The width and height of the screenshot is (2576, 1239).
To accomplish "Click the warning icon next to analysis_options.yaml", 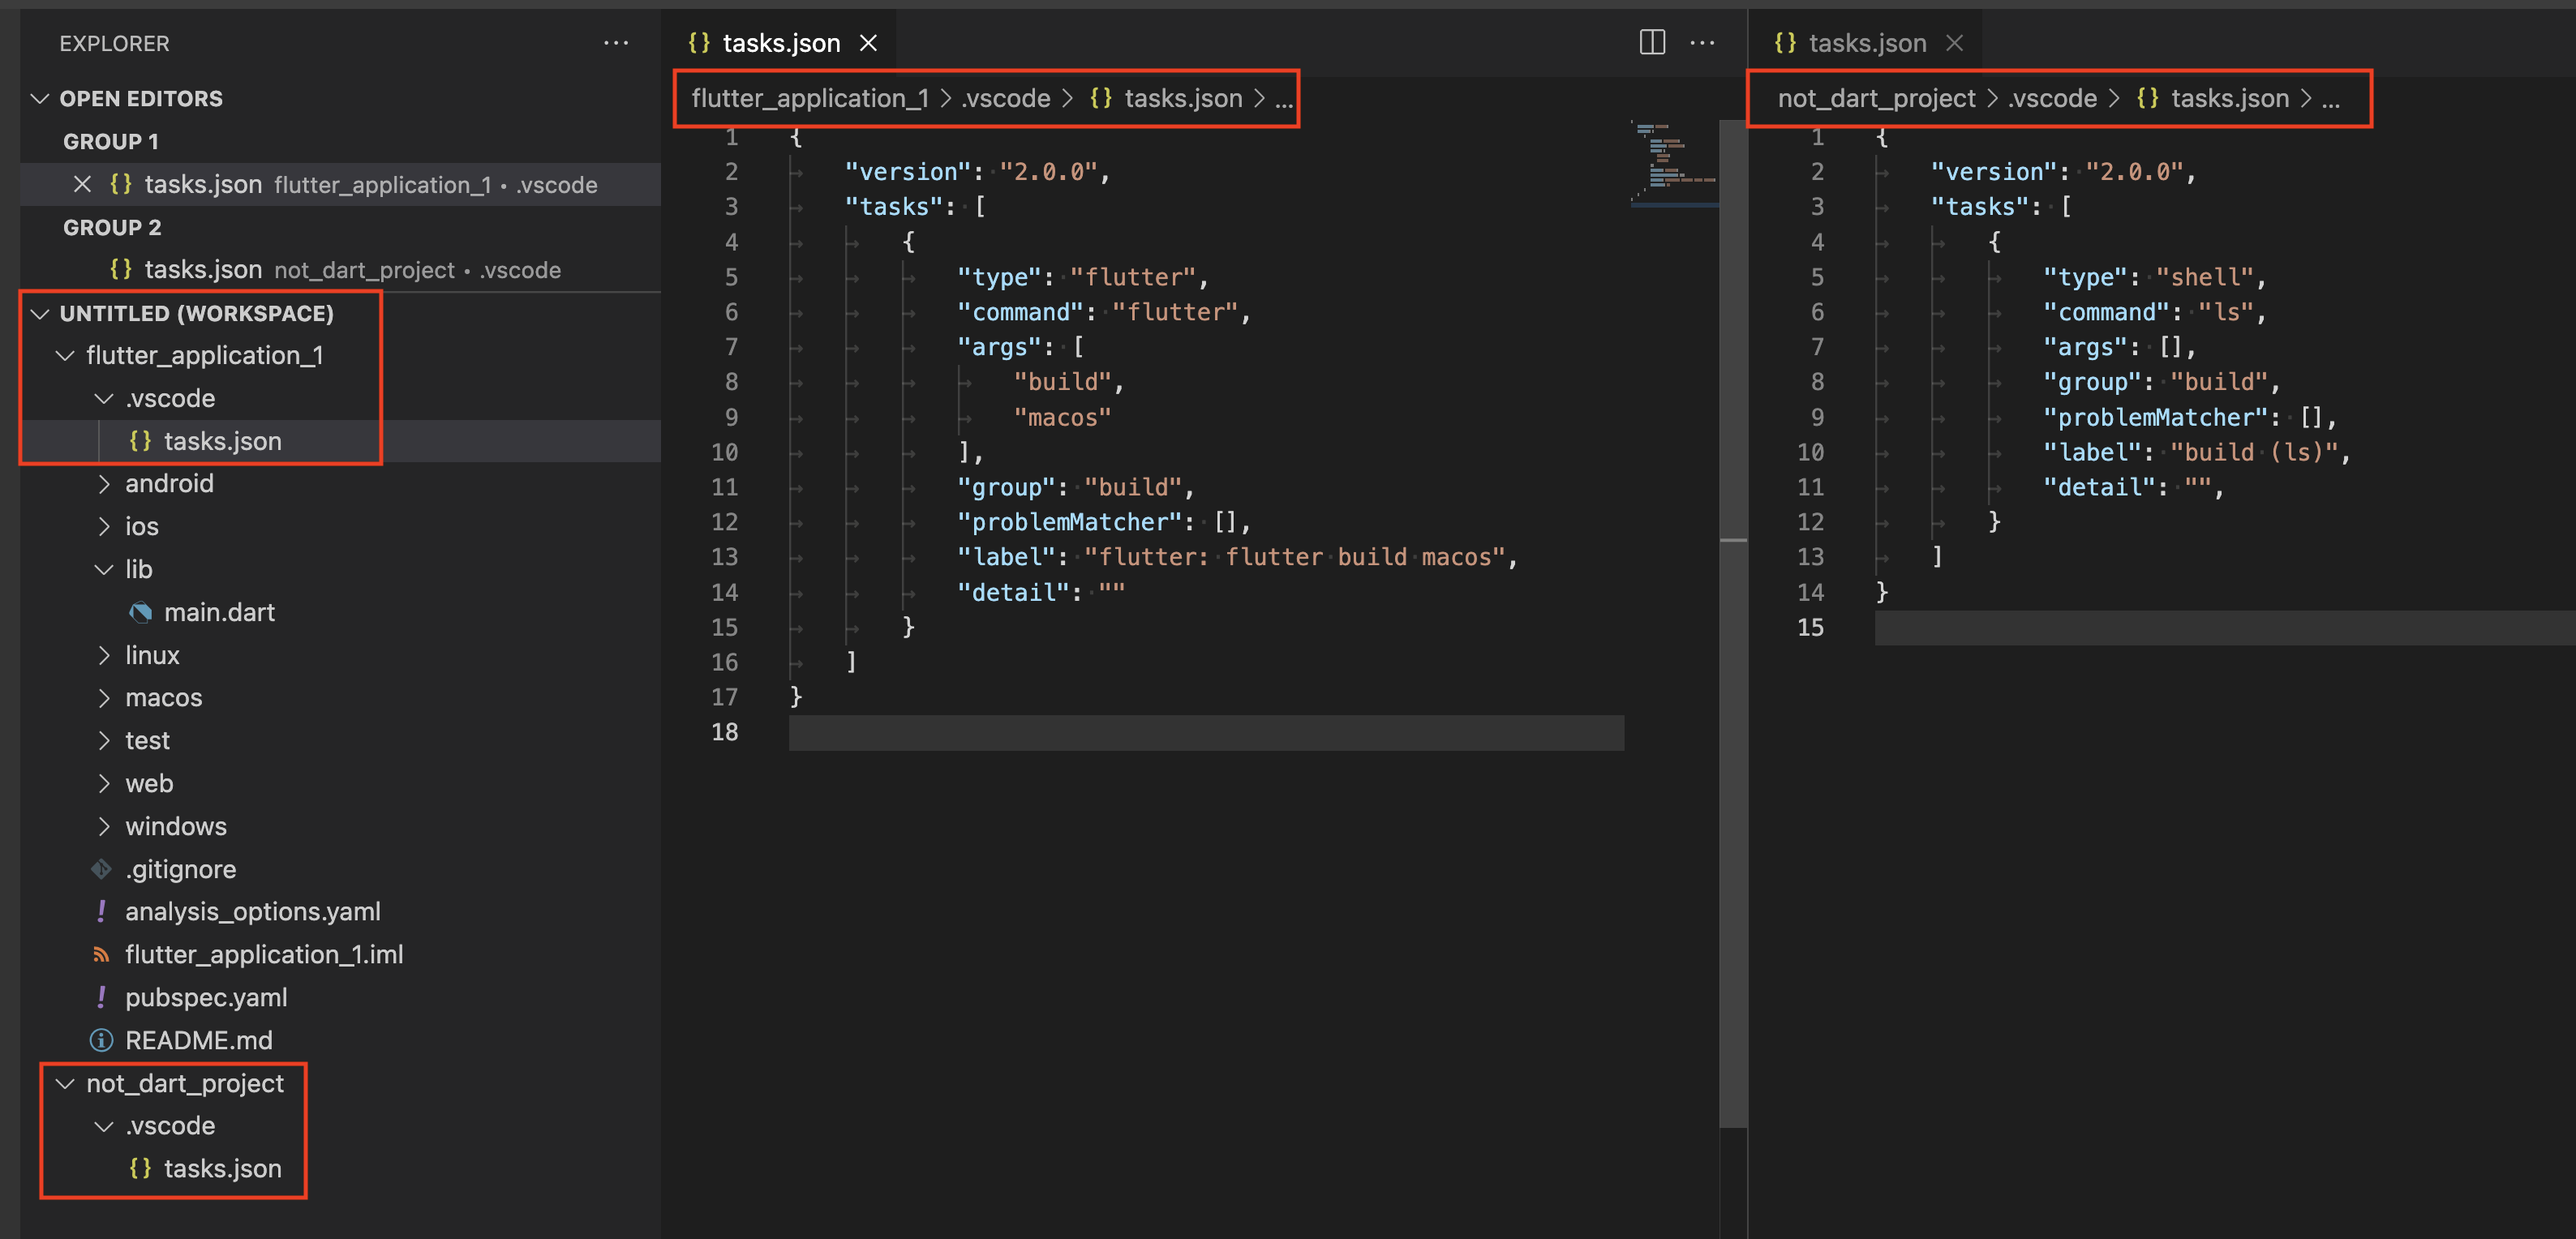I will pyautogui.click(x=101, y=911).
